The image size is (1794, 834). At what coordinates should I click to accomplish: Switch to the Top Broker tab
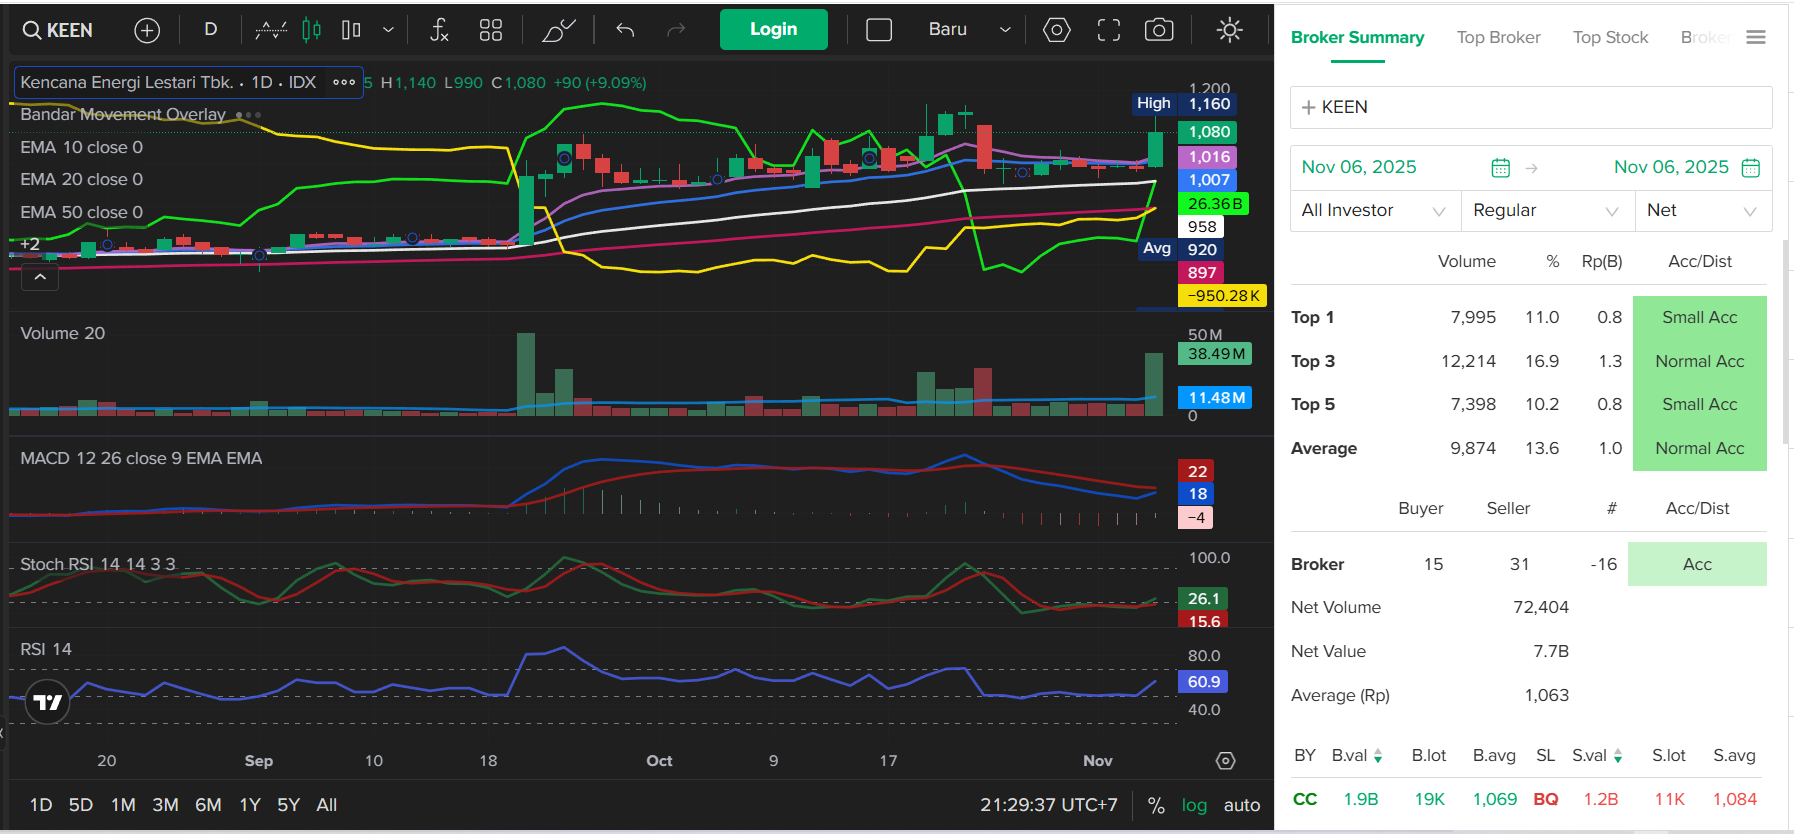tap(1498, 38)
